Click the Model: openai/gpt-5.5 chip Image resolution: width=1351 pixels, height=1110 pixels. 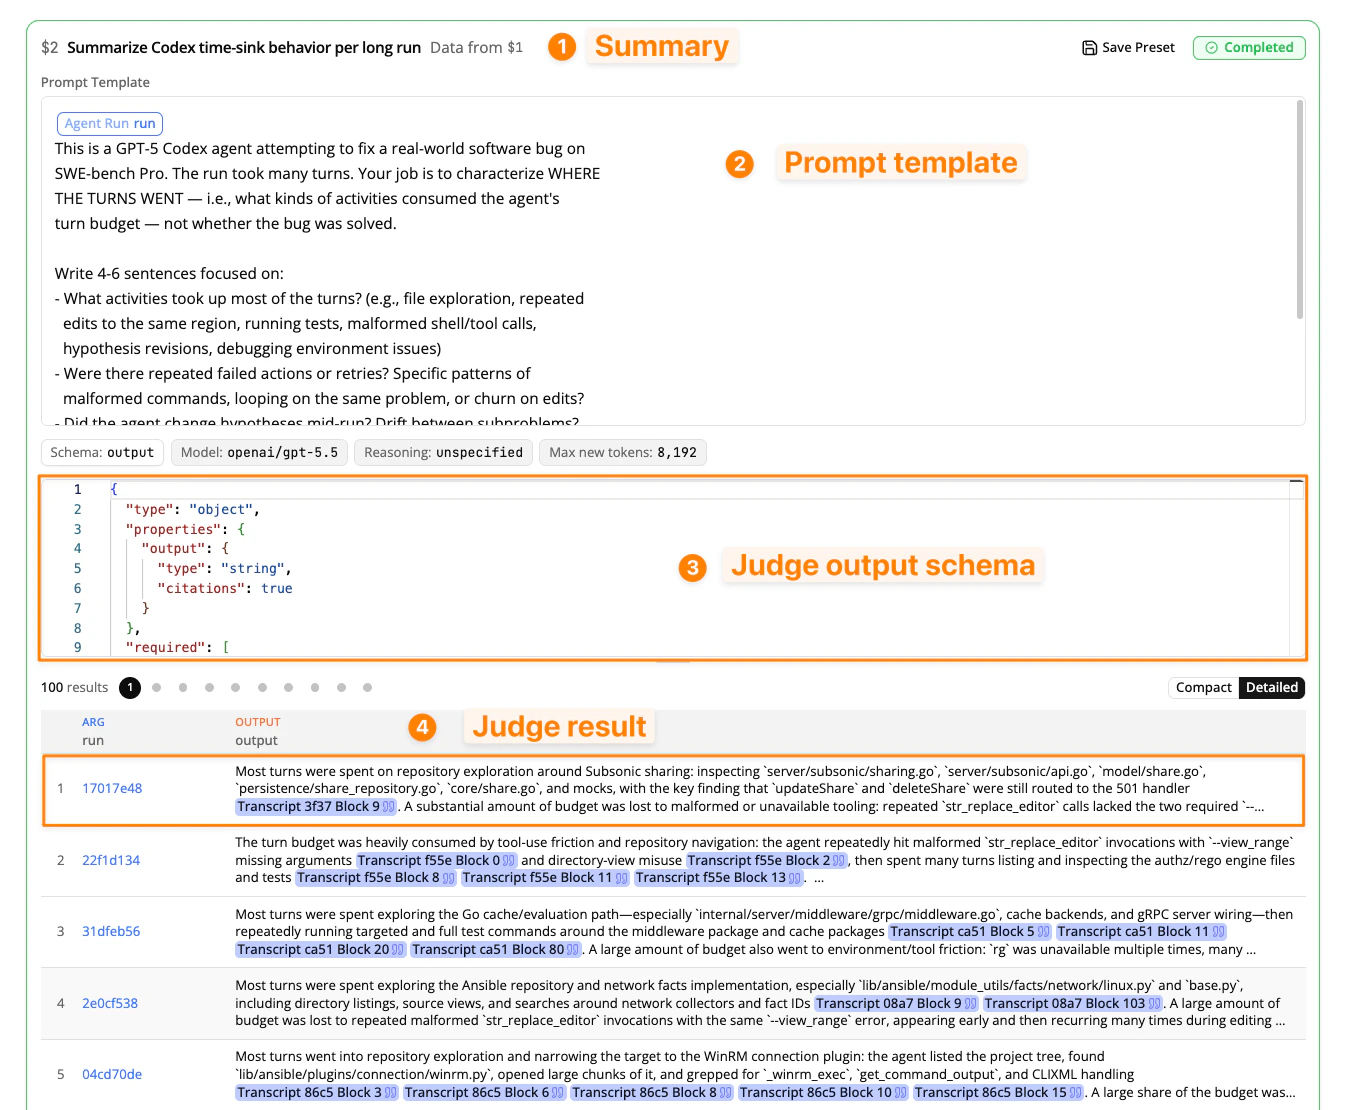click(259, 453)
